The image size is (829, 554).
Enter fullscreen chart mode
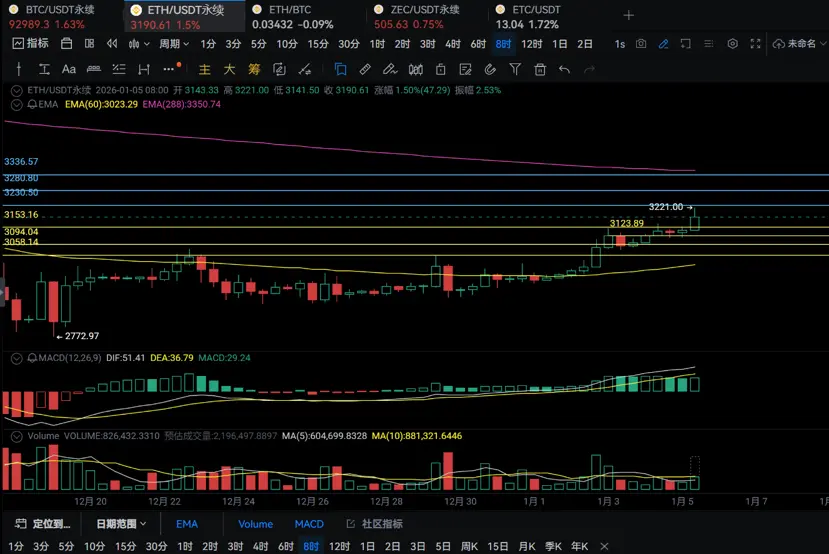pyautogui.click(x=756, y=44)
